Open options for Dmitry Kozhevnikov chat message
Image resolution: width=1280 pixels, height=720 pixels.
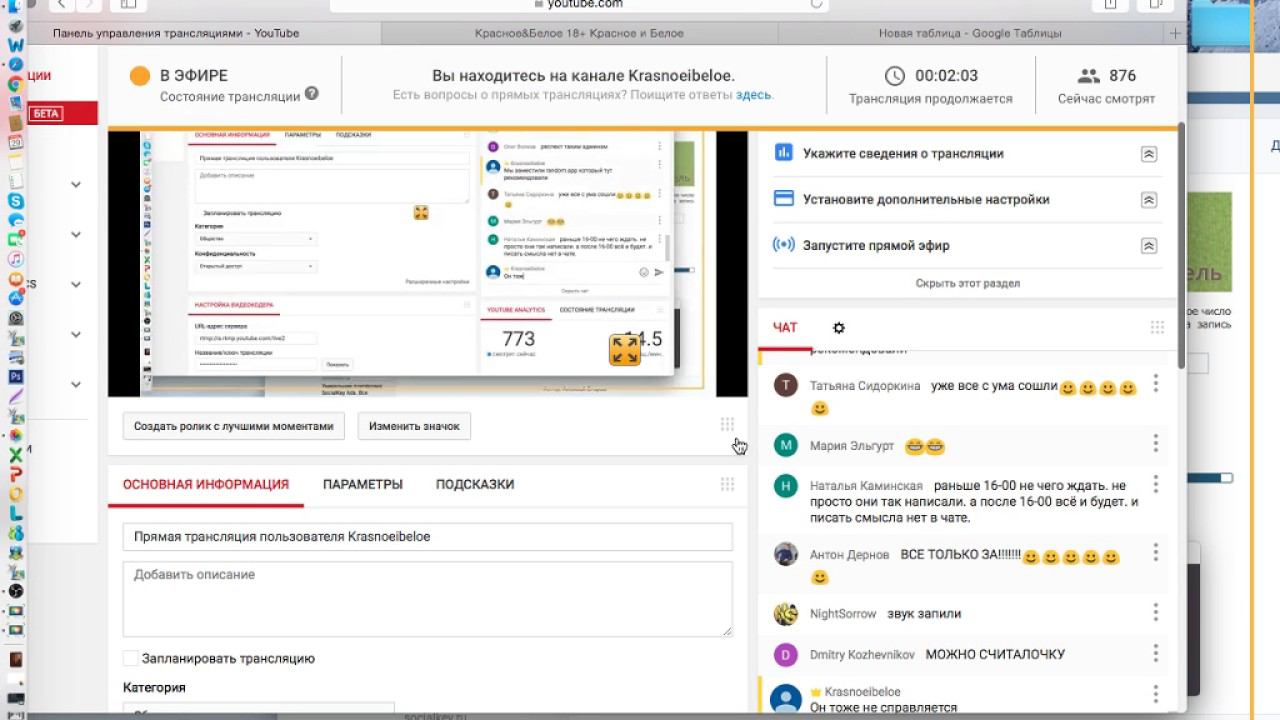(x=1155, y=653)
